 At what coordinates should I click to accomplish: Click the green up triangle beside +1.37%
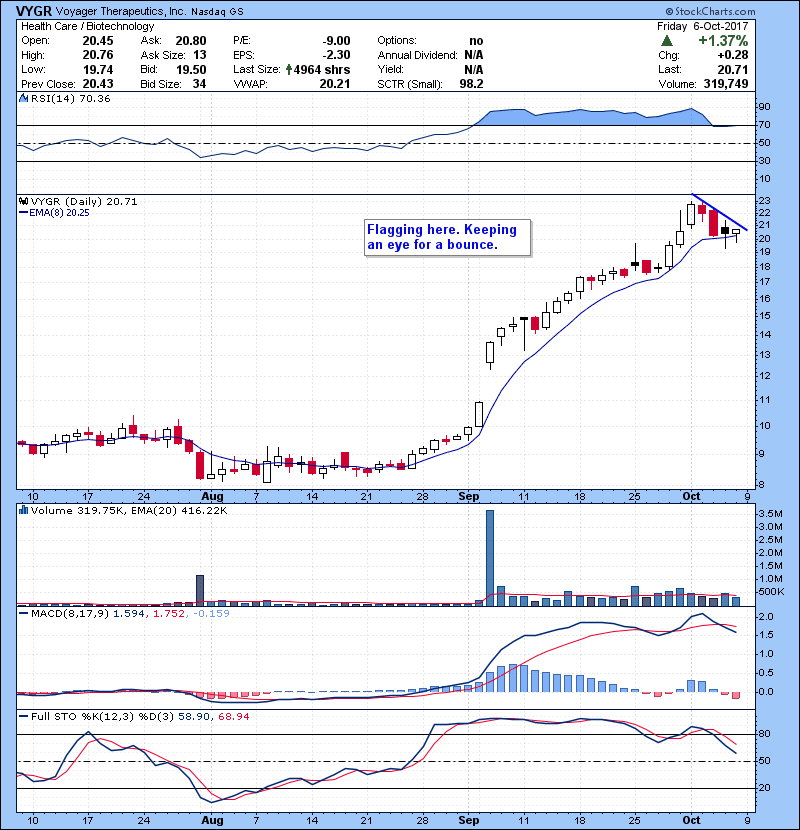pos(667,41)
